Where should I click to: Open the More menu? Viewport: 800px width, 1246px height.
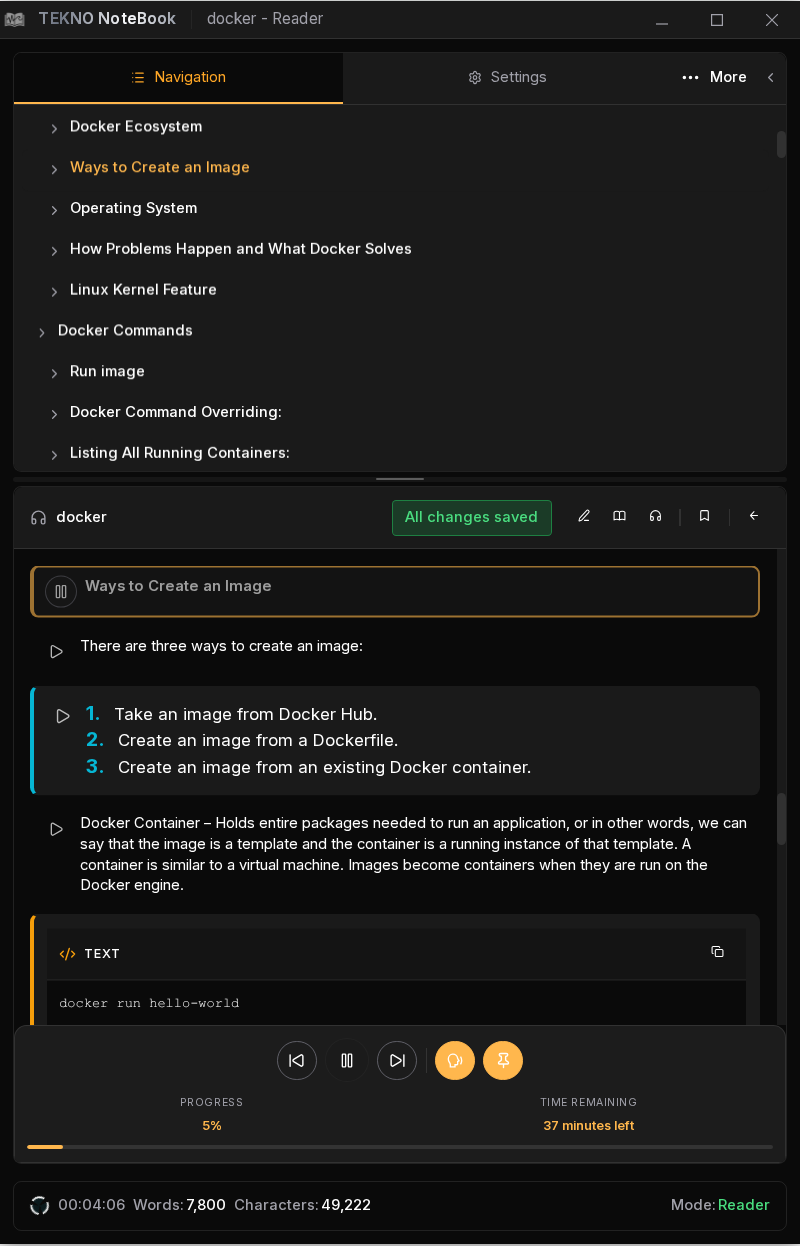(x=714, y=77)
